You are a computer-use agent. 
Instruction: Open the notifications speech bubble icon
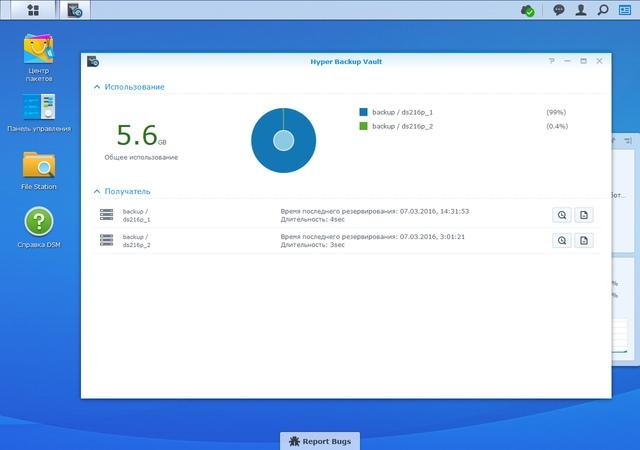[x=559, y=10]
